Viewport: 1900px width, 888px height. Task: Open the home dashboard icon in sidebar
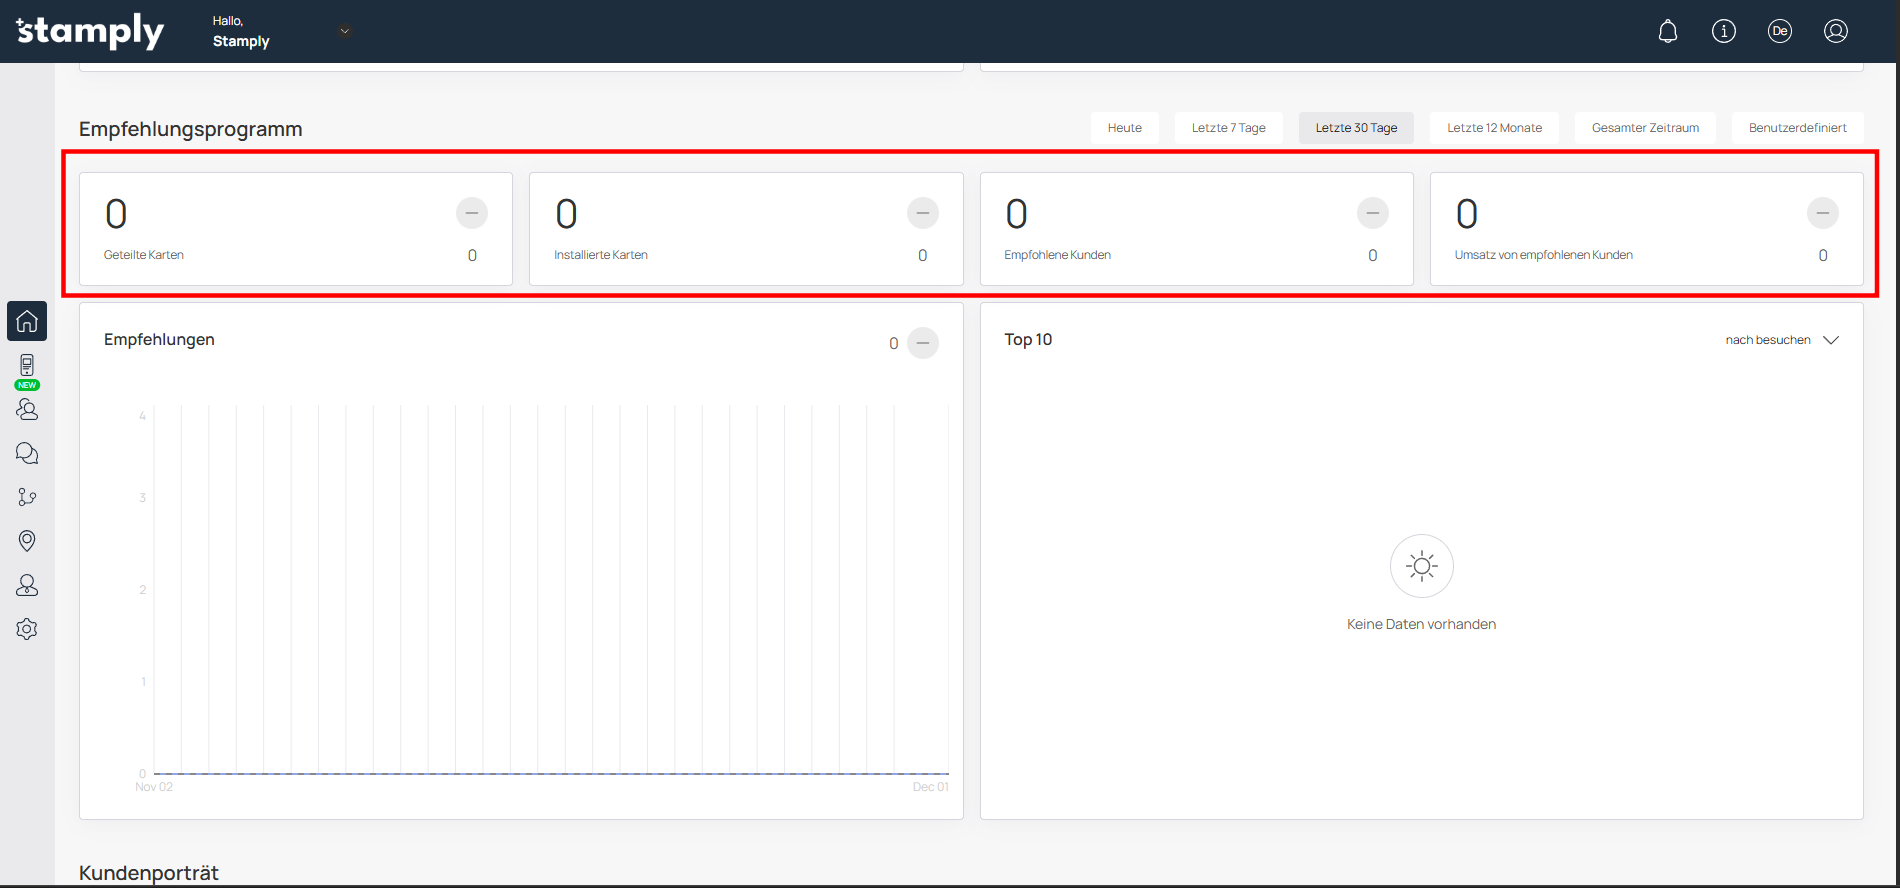[x=27, y=321]
